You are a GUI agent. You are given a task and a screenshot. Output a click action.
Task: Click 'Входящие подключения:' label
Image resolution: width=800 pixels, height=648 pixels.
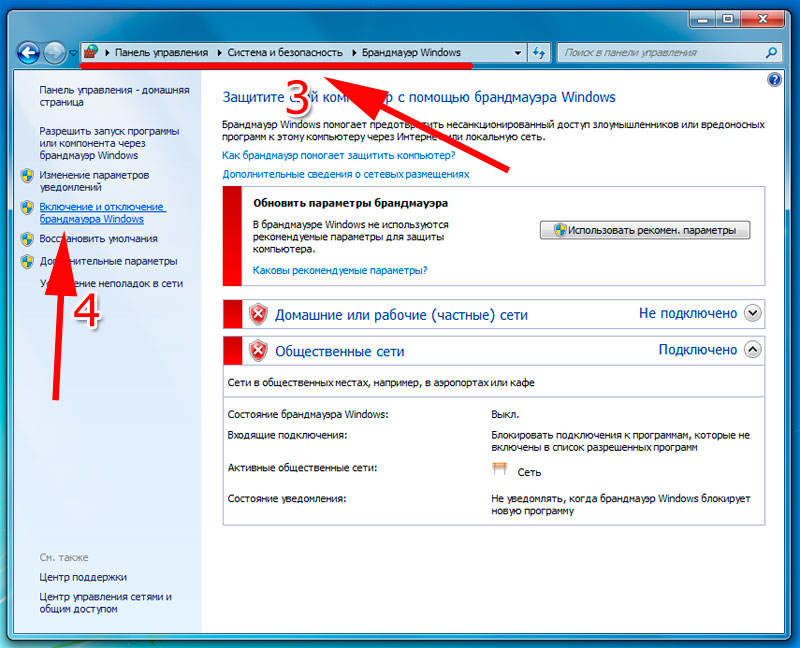(x=287, y=435)
